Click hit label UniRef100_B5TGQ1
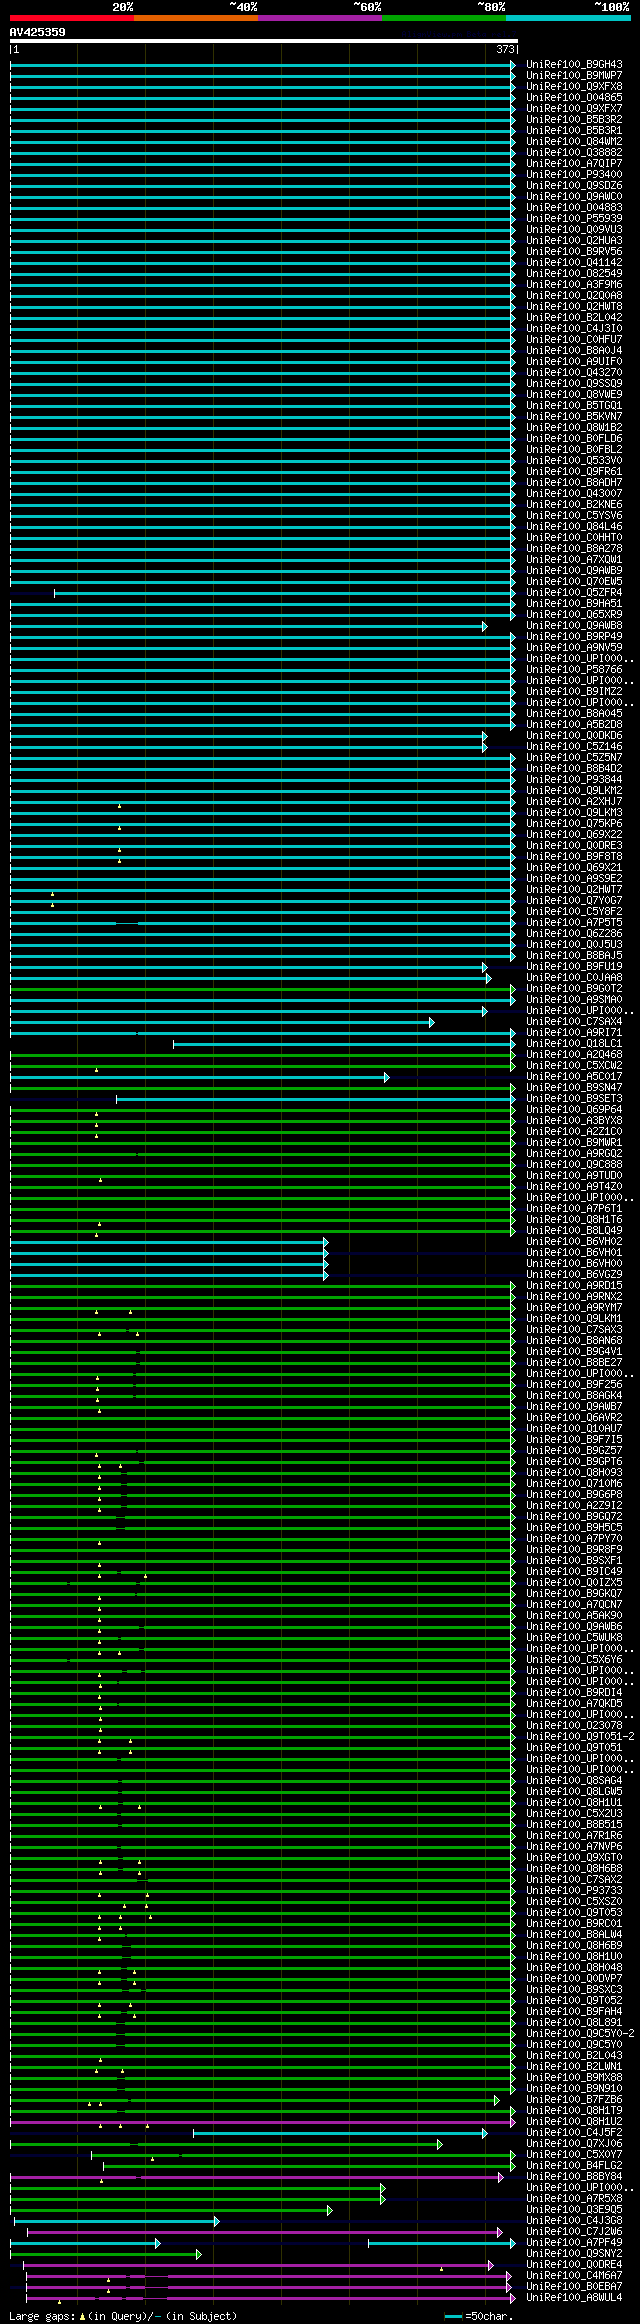The width and height of the screenshot is (640, 2324). point(574,406)
